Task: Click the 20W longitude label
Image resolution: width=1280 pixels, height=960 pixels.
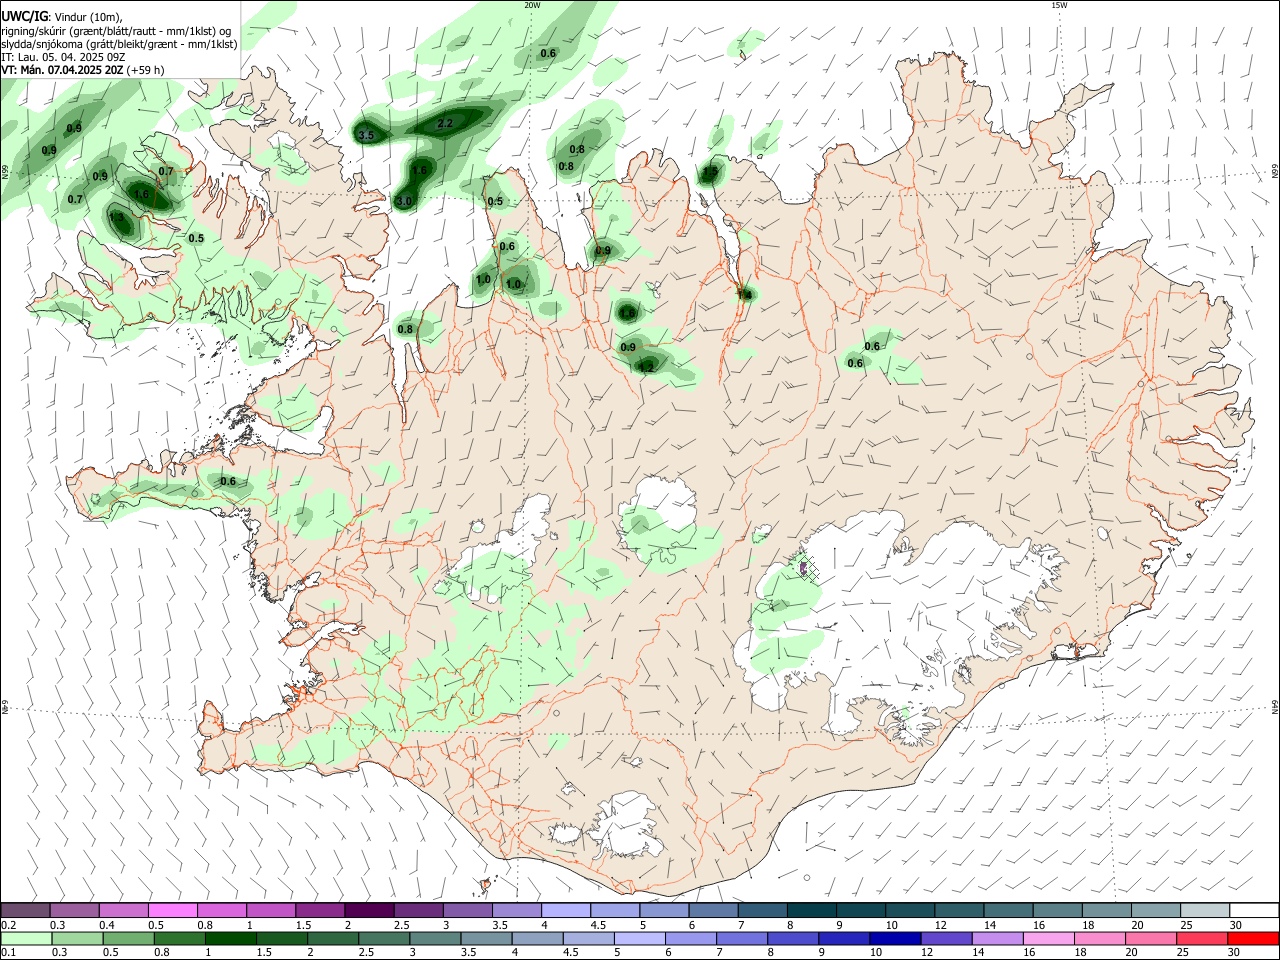Action: [x=532, y=5]
